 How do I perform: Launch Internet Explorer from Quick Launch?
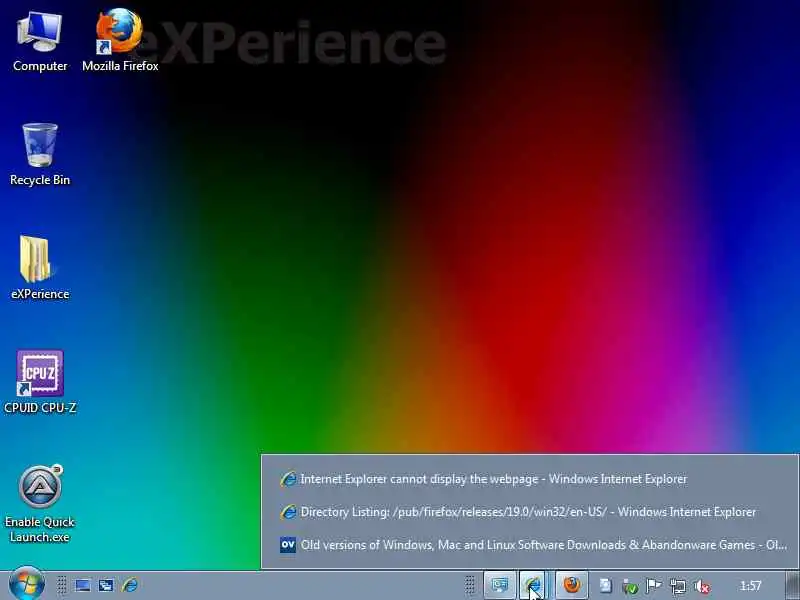coord(130,585)
